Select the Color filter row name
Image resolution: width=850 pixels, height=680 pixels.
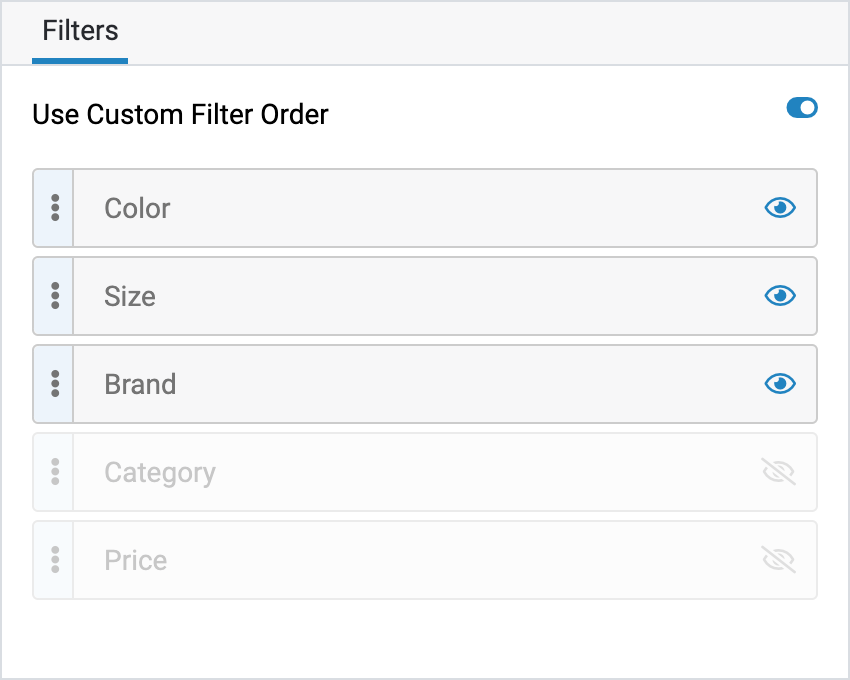137,208
